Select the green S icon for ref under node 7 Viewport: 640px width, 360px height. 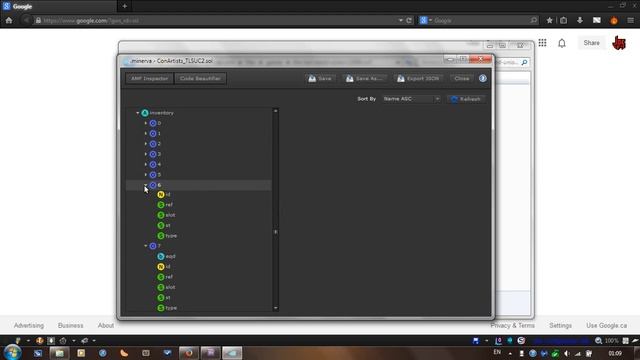click(x=161, y=277)
